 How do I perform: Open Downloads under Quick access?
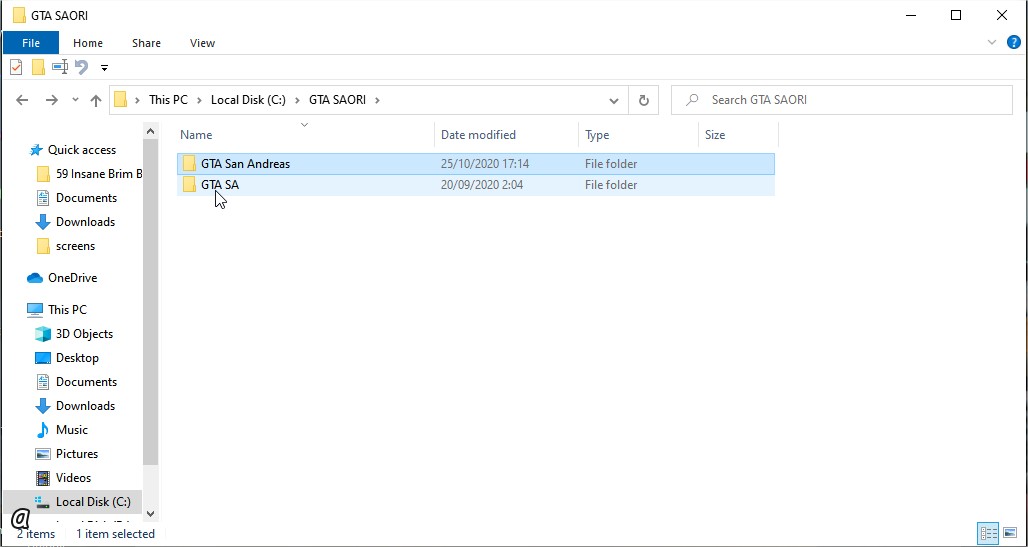click(x=85, y=222)
